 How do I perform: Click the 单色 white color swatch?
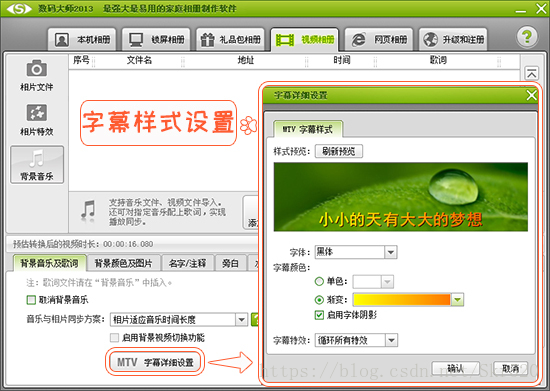pos(367,282)
